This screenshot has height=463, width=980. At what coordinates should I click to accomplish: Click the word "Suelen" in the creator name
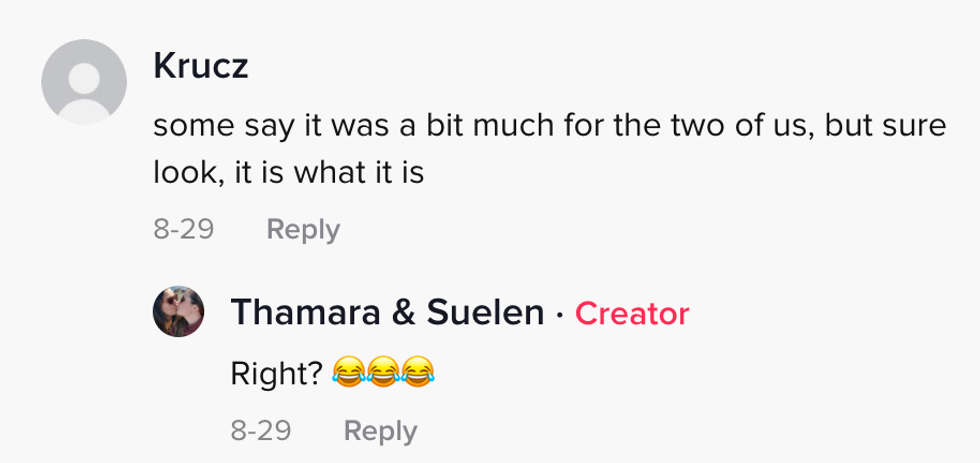point(485,313)
